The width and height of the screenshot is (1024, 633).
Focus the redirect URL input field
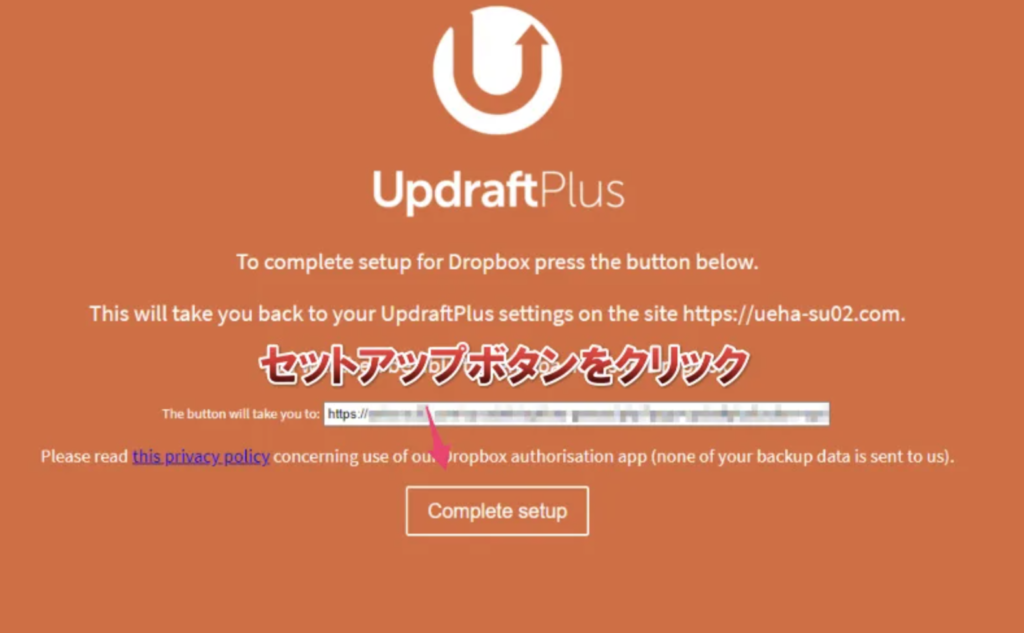(x=577, y=414)
